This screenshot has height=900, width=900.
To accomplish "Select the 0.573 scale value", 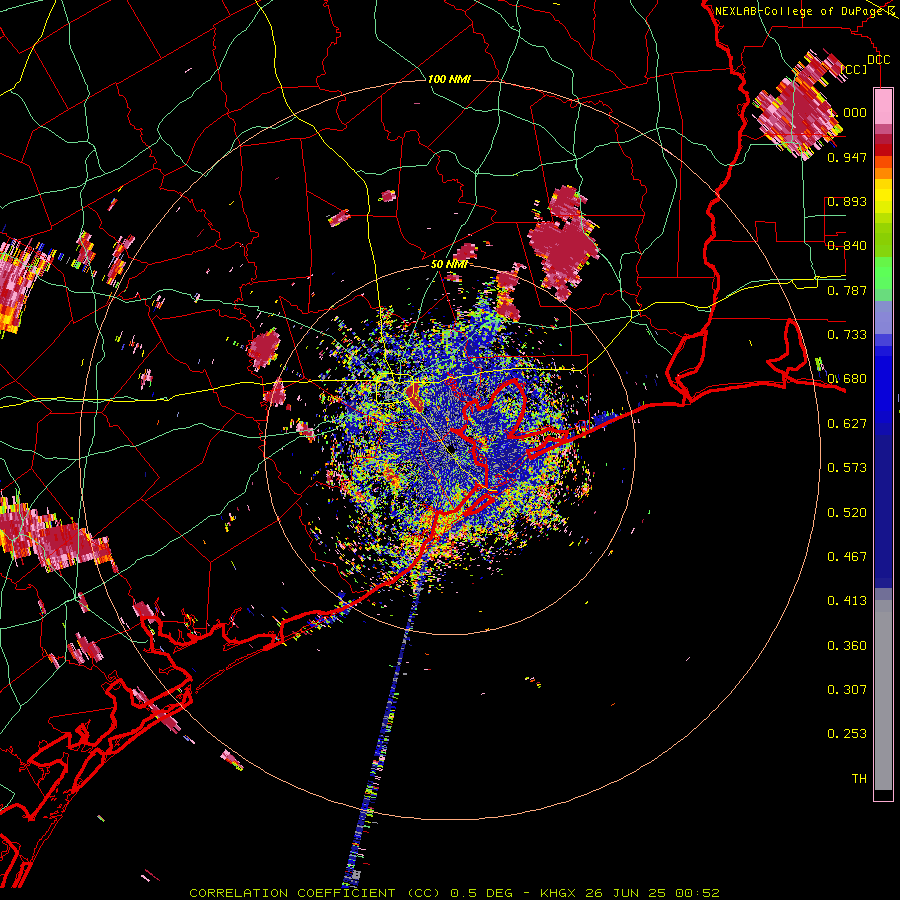I will [847, 468].
